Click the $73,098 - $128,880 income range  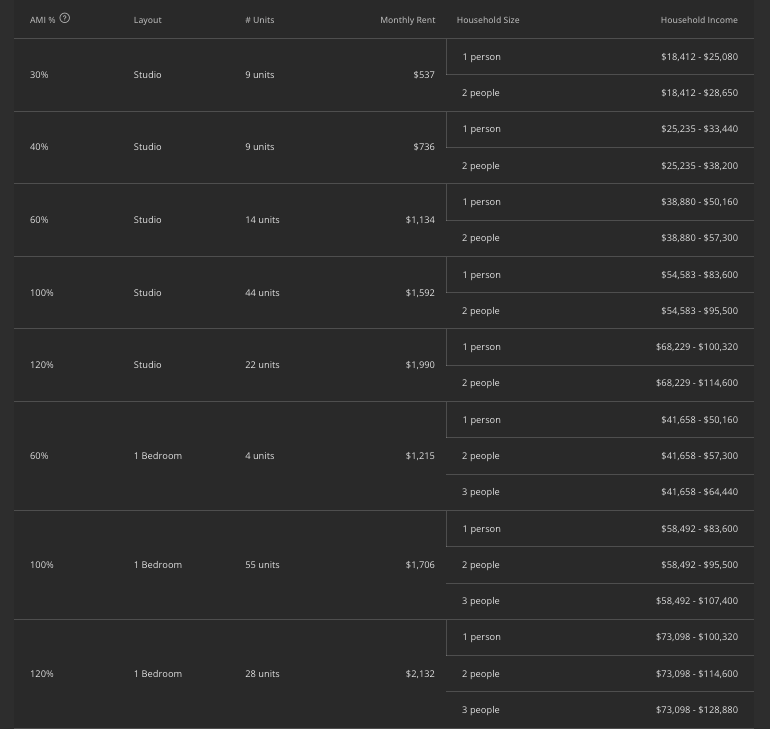pyautogui.click(x=696, y=710)
